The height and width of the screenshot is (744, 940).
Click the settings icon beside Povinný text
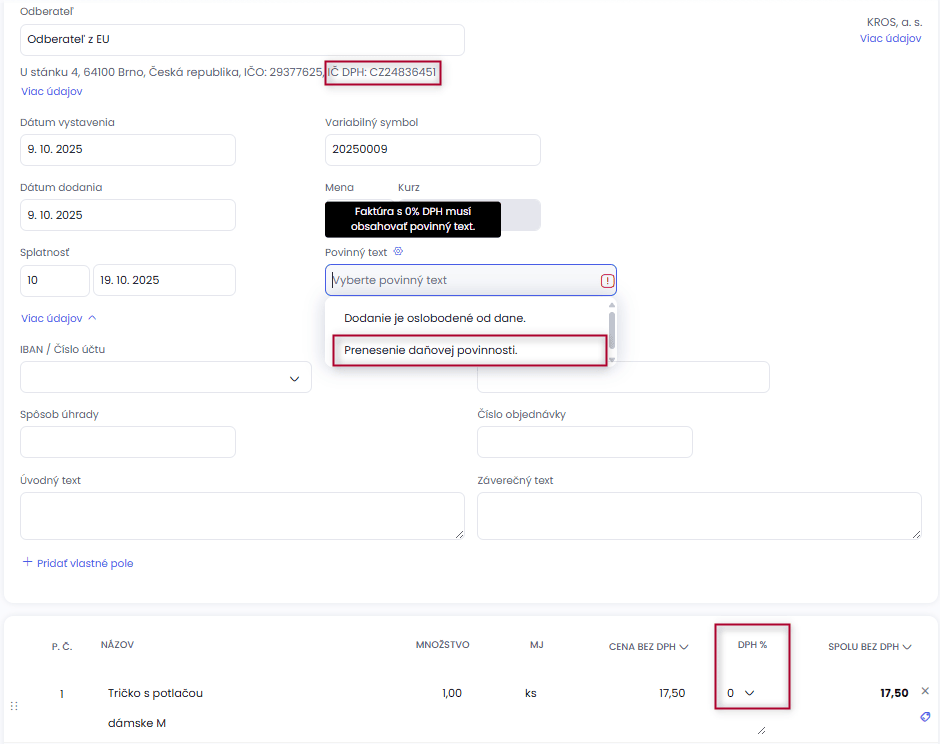[x=398, y=252]
